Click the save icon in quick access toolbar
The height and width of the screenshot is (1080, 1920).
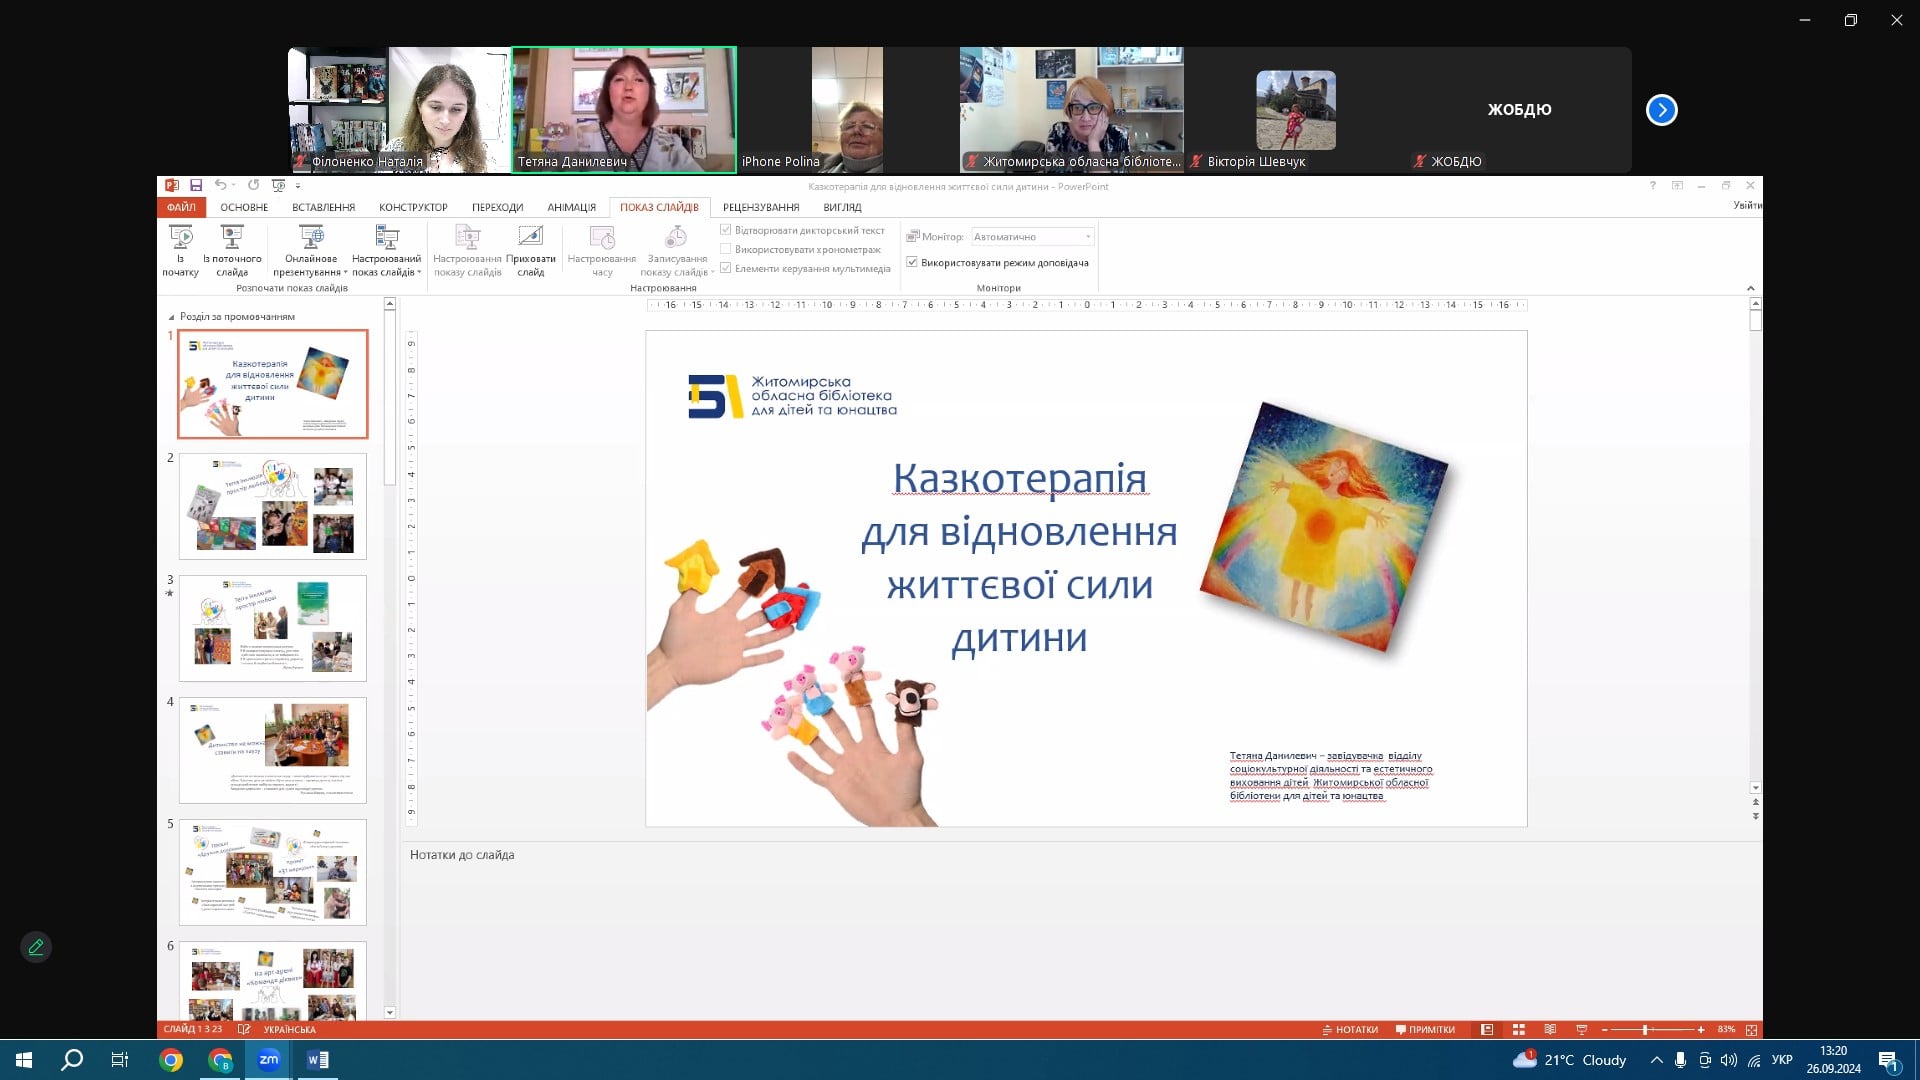[196, 186]
